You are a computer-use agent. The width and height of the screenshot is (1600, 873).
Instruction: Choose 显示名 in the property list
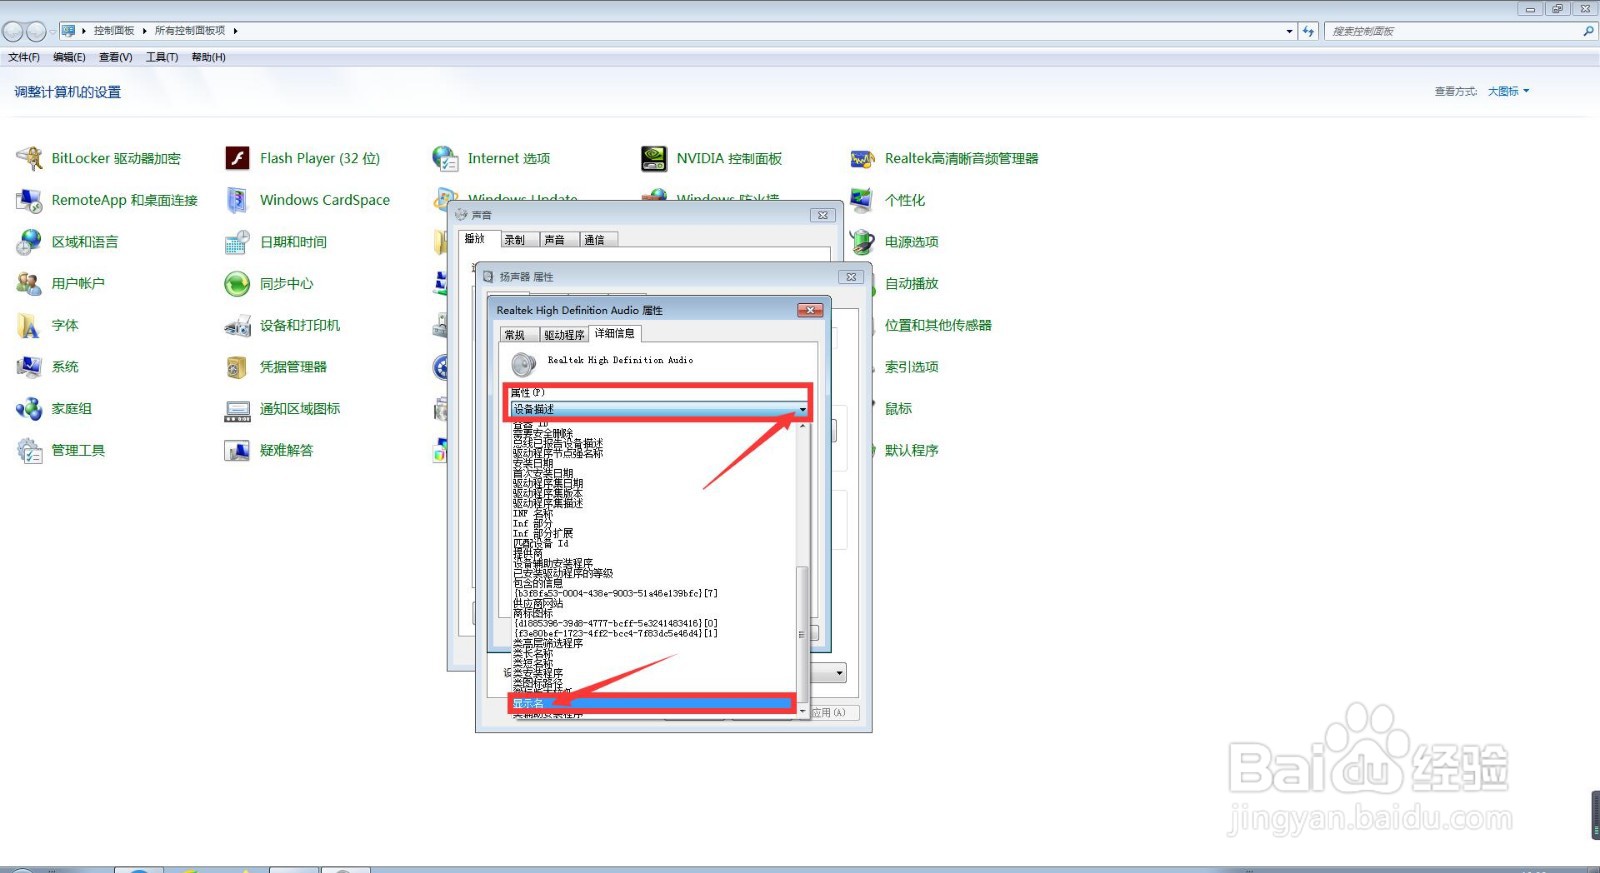(652, 704)
